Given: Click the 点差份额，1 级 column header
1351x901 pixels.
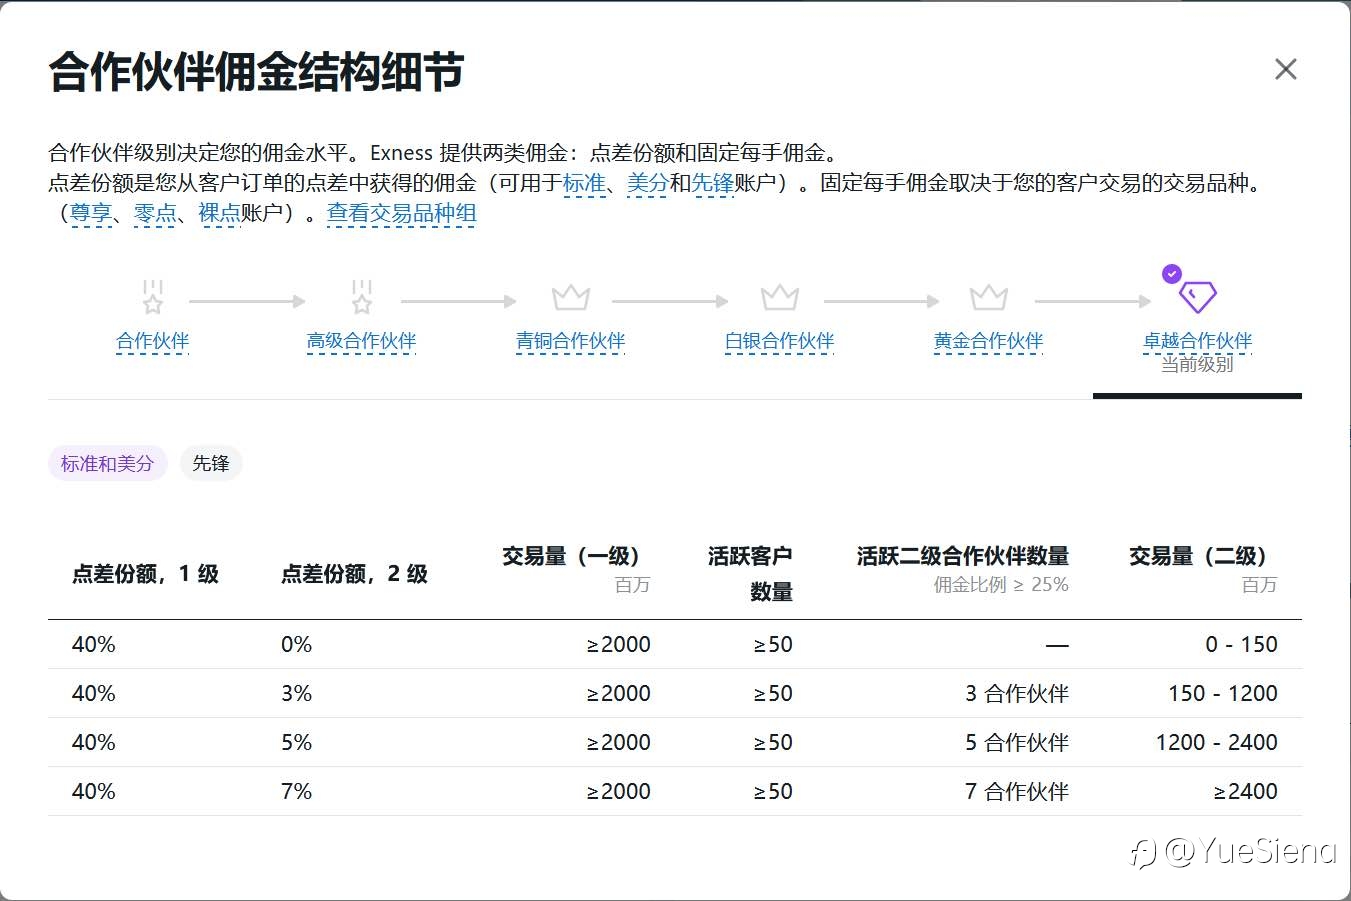Looking at the screenshot, I should 145,574.
